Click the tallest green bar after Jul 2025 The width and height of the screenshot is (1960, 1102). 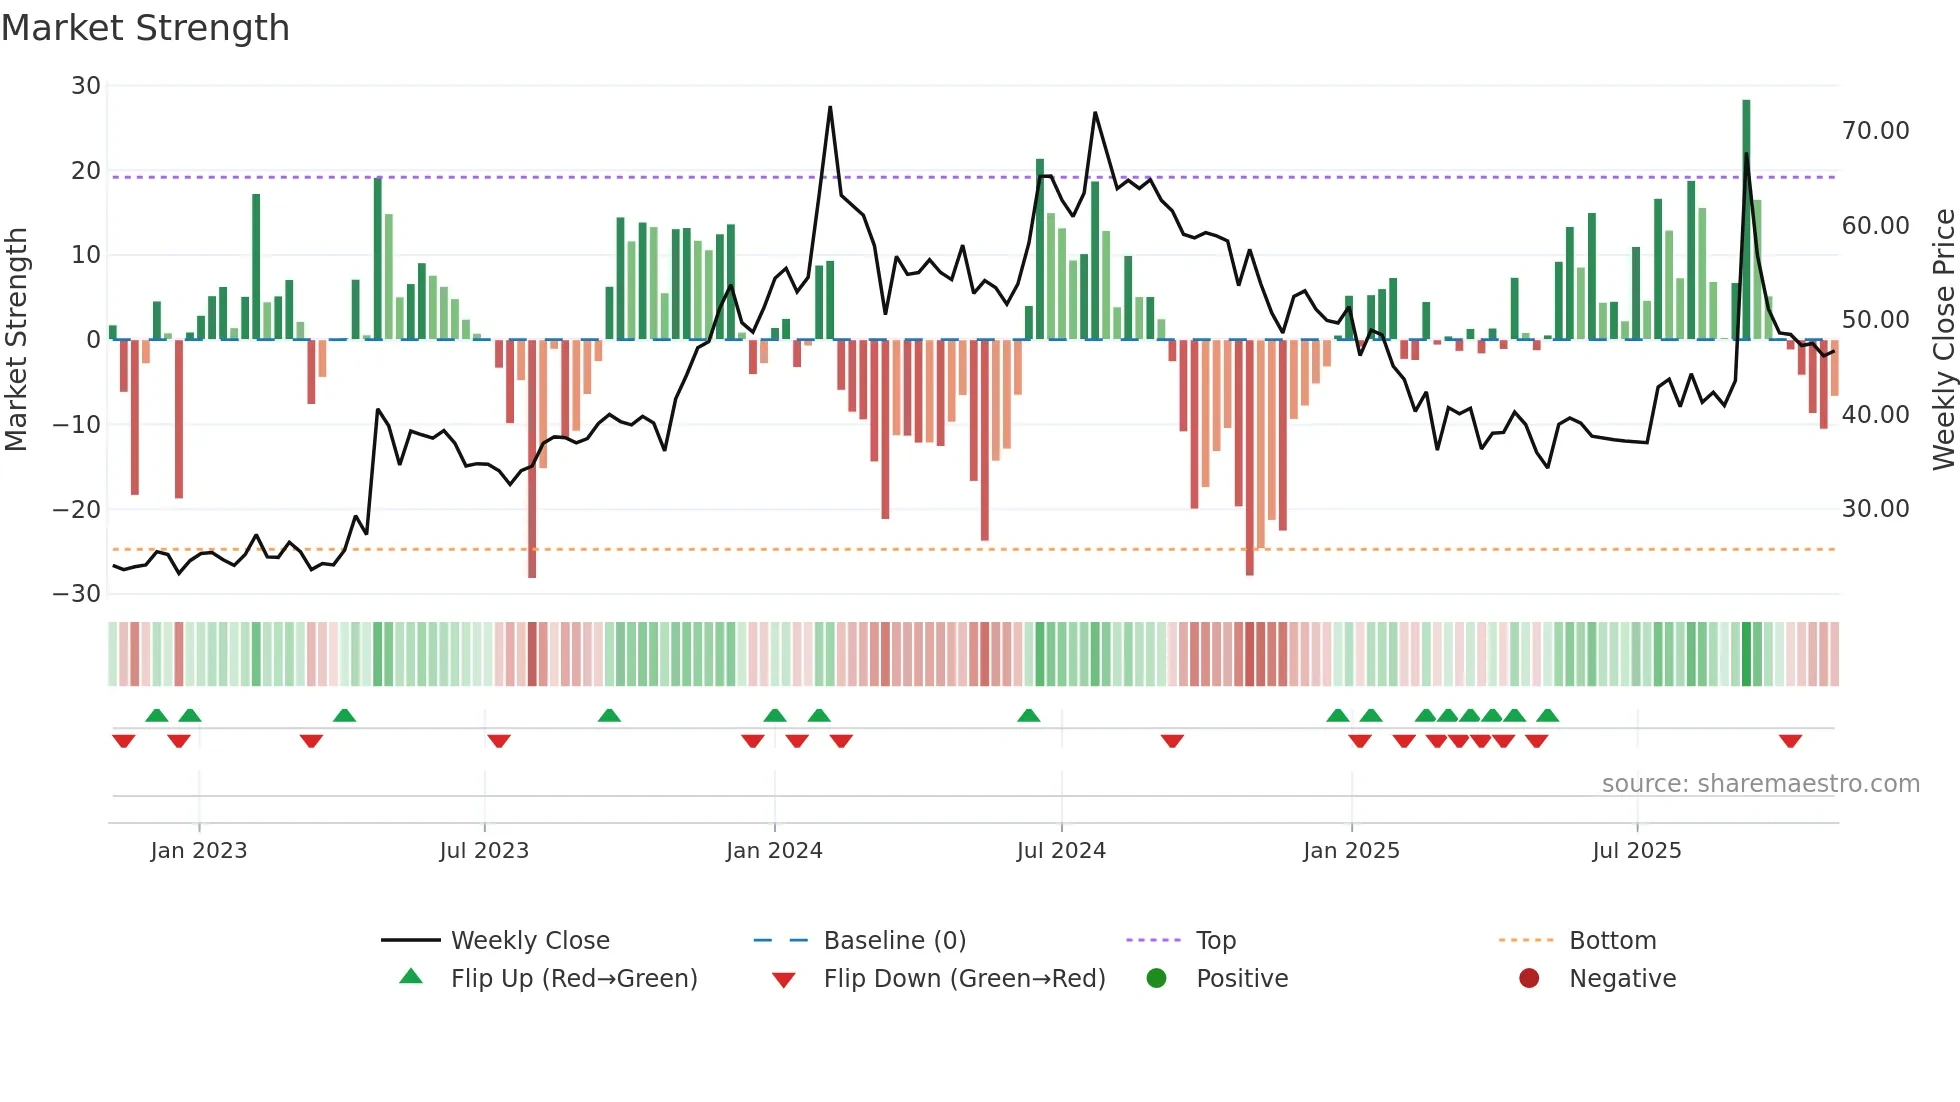coord(1746,130)
